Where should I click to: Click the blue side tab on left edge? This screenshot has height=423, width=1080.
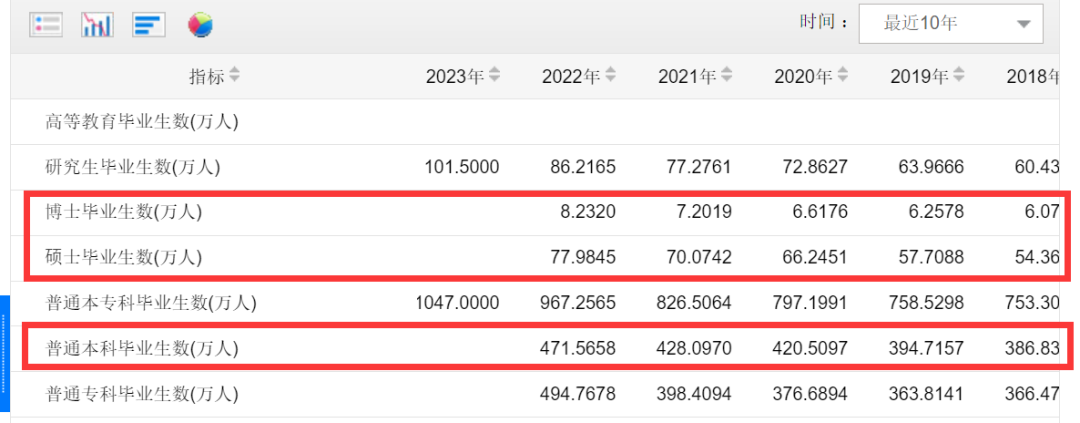click(4, 353)
